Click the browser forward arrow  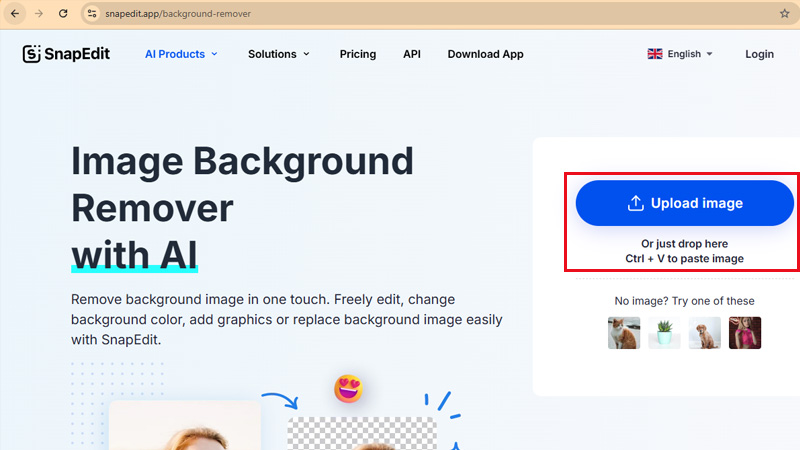[39, 14]
